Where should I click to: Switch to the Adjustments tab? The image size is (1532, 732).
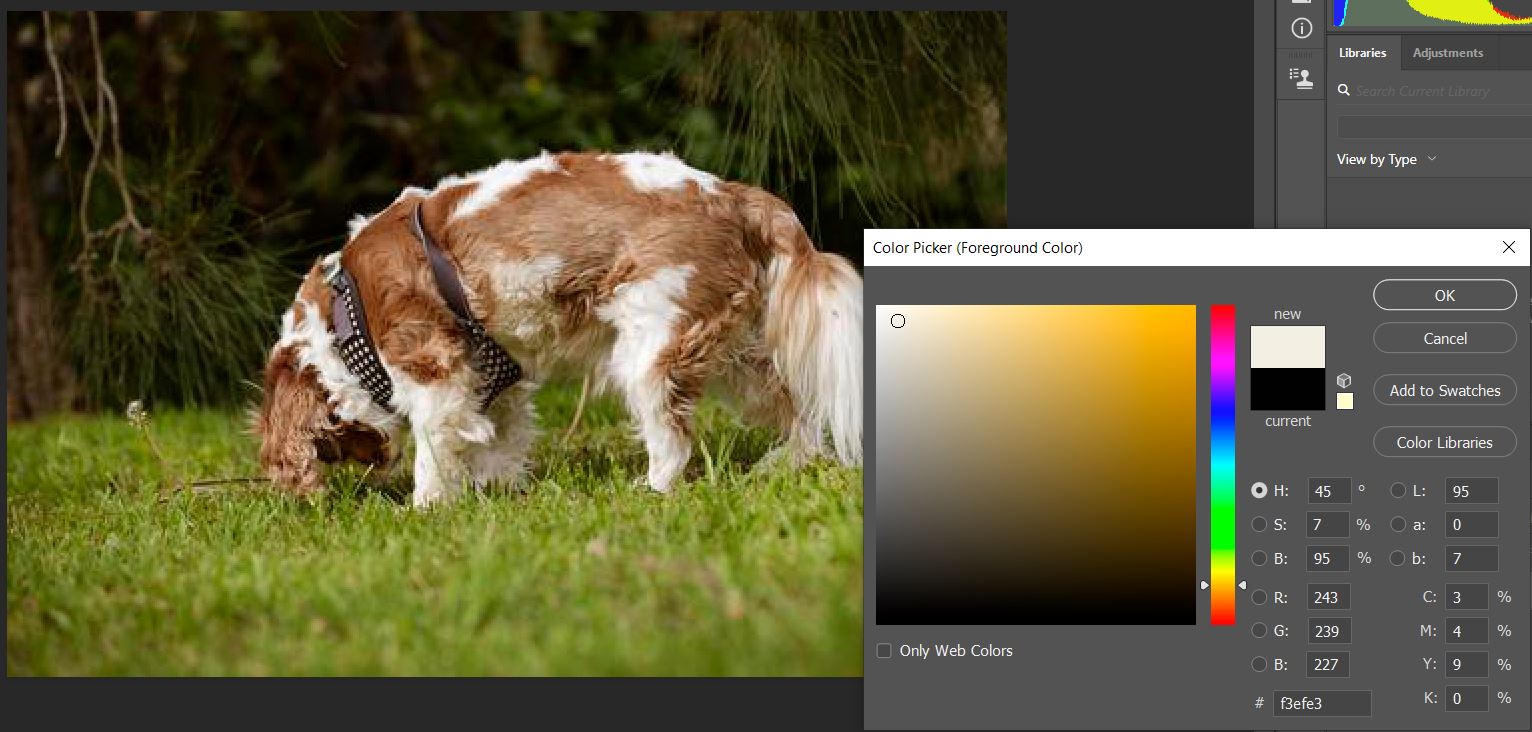click(x=1447, y=53)
